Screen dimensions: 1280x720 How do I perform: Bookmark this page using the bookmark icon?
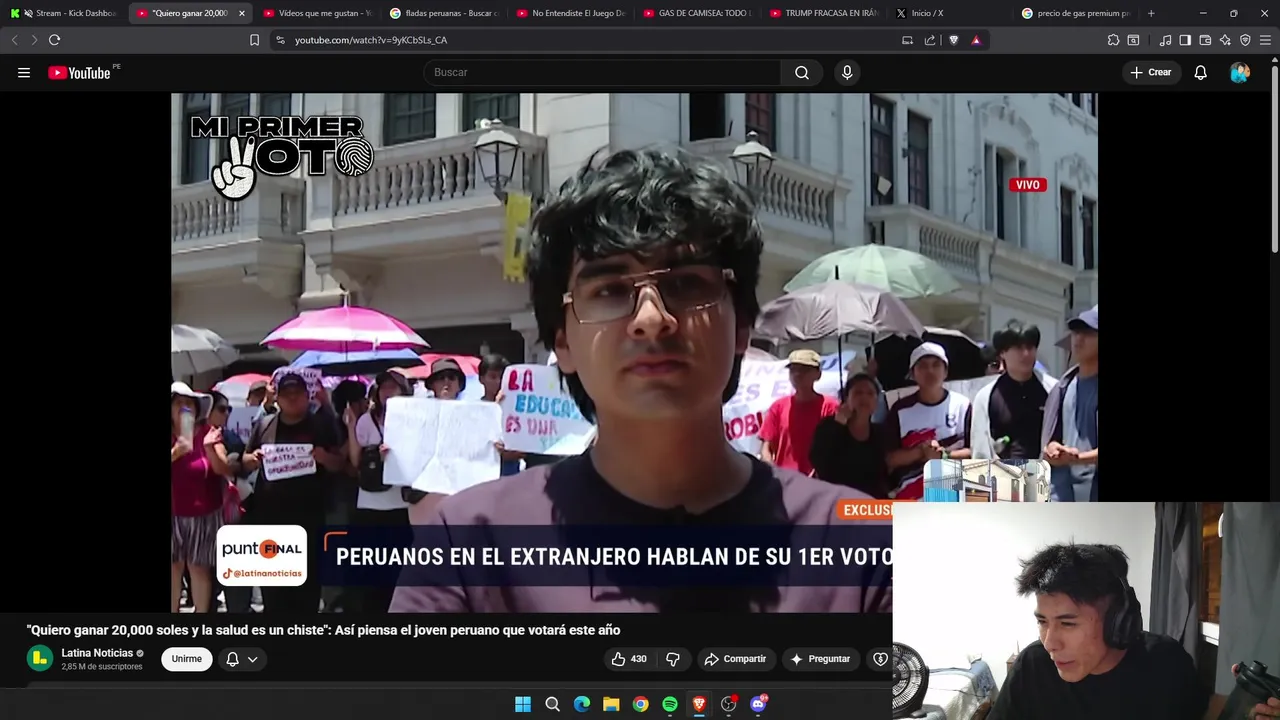pos(254,40)
